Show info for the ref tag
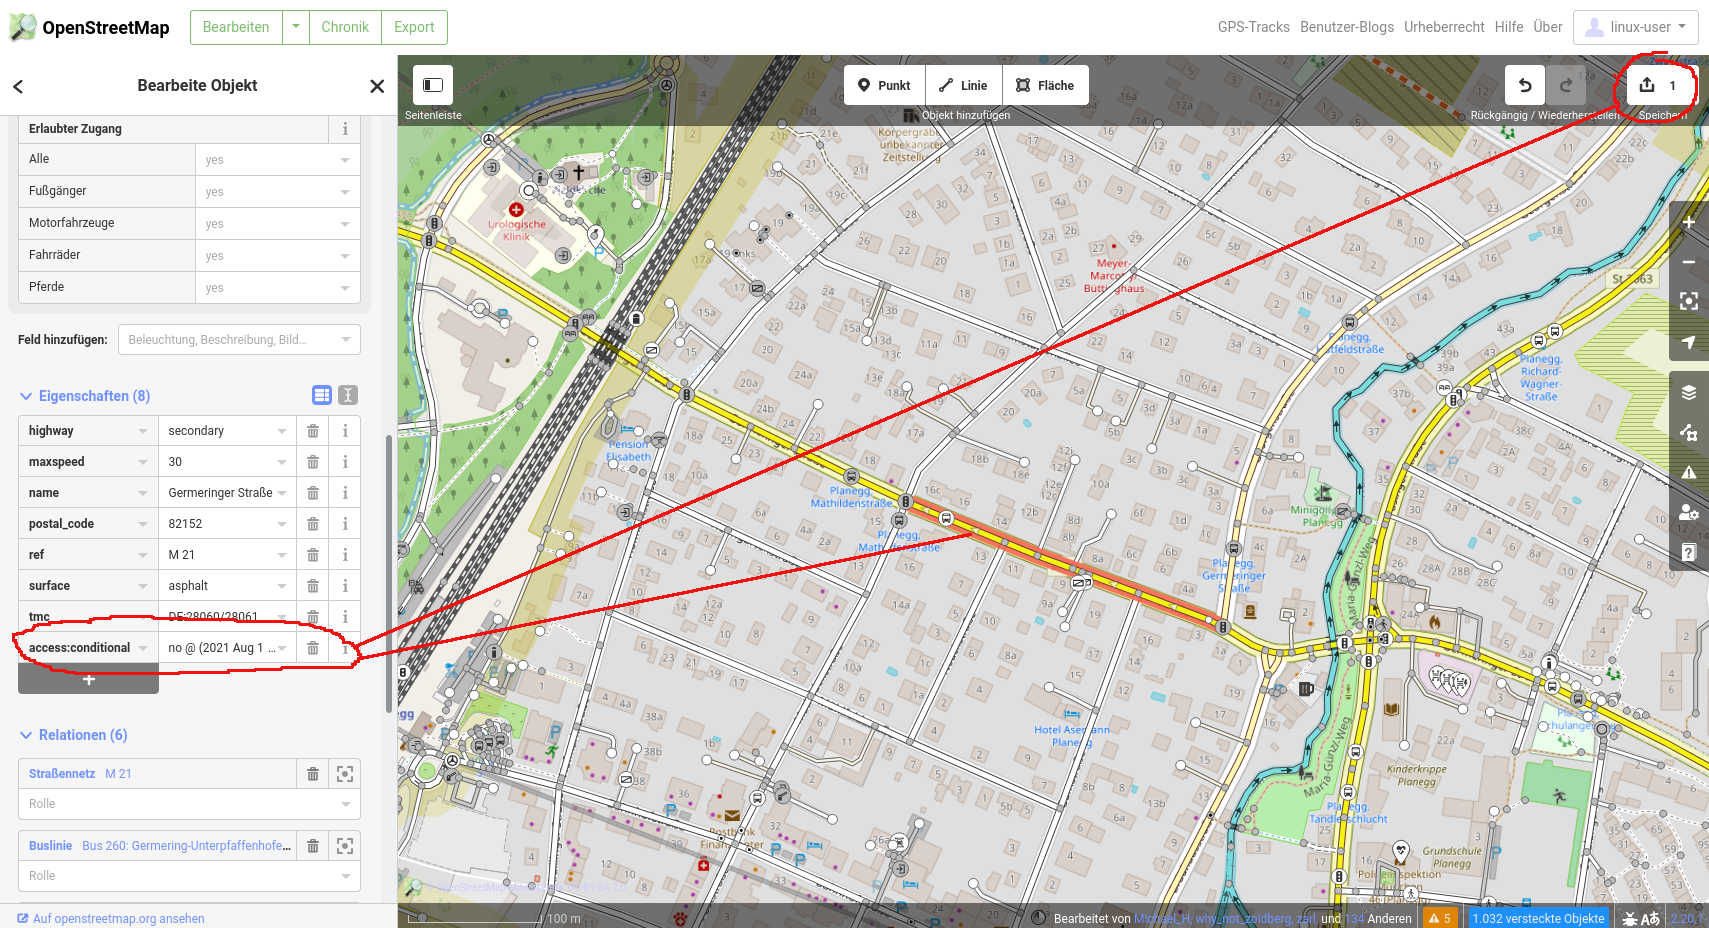 coord(345,555)
